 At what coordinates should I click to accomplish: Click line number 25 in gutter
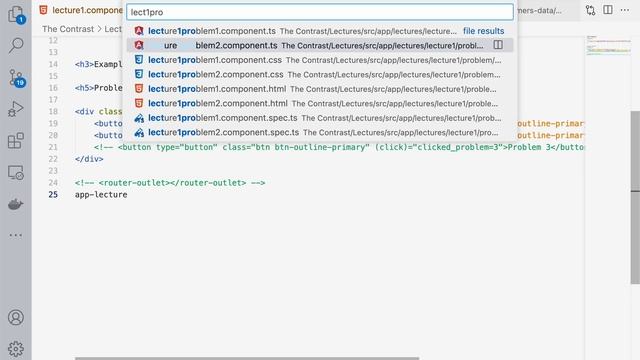[53, 195]
